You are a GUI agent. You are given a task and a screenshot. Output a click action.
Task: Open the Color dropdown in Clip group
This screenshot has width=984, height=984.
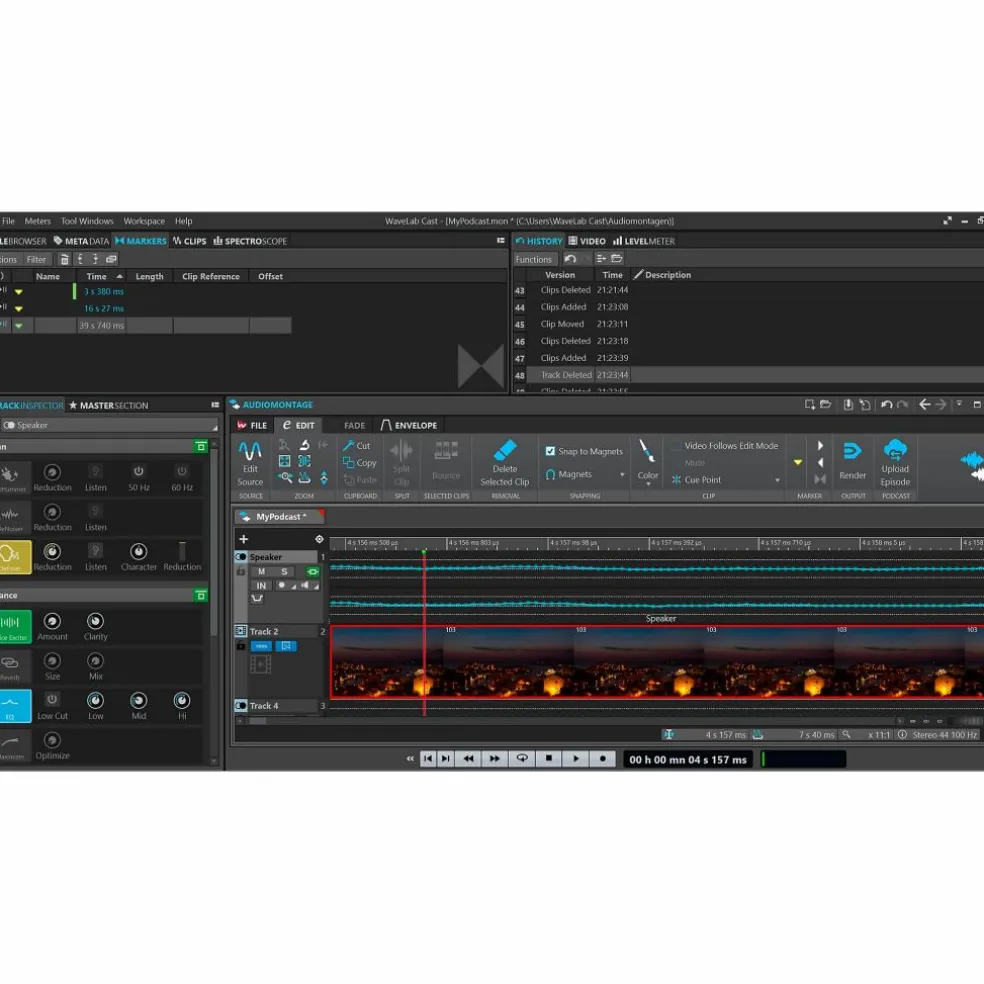tap(648, 484)
